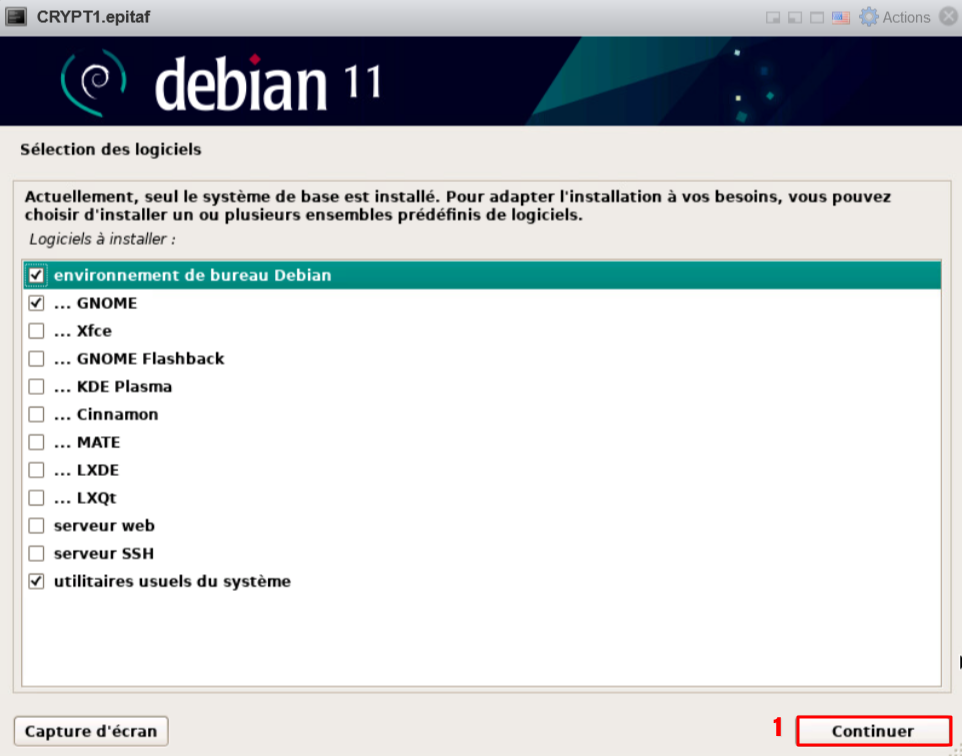
Task: Close the CRYPT1.epitaf console window
Action: (x=947, y=17)
